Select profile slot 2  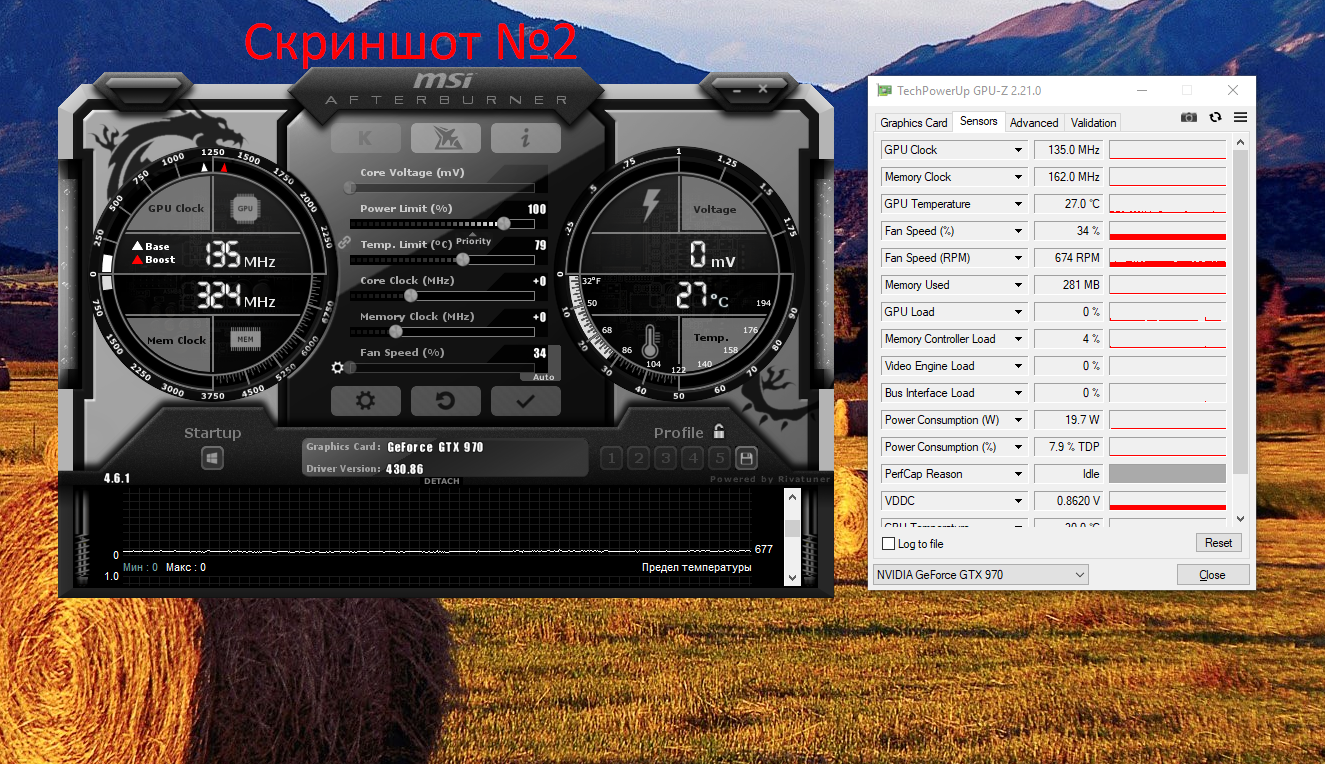pyautogui.click(x=638, y=458)
